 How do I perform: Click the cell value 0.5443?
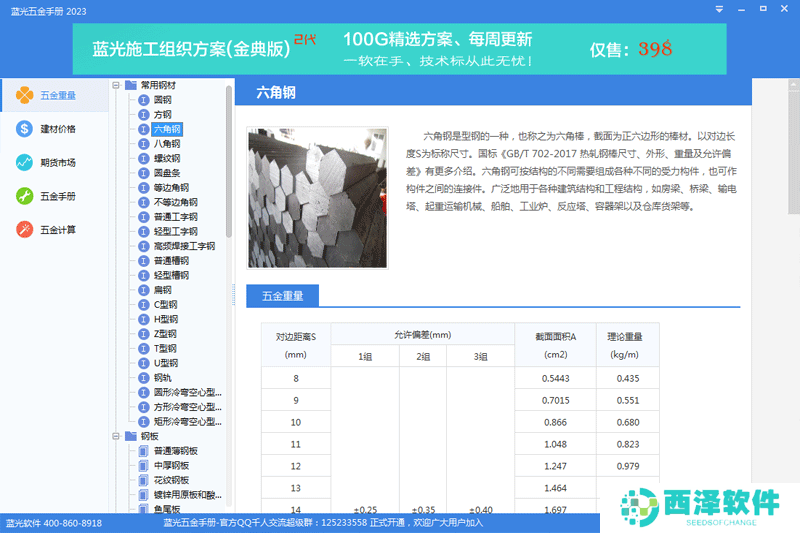click(x=556, y=378)
